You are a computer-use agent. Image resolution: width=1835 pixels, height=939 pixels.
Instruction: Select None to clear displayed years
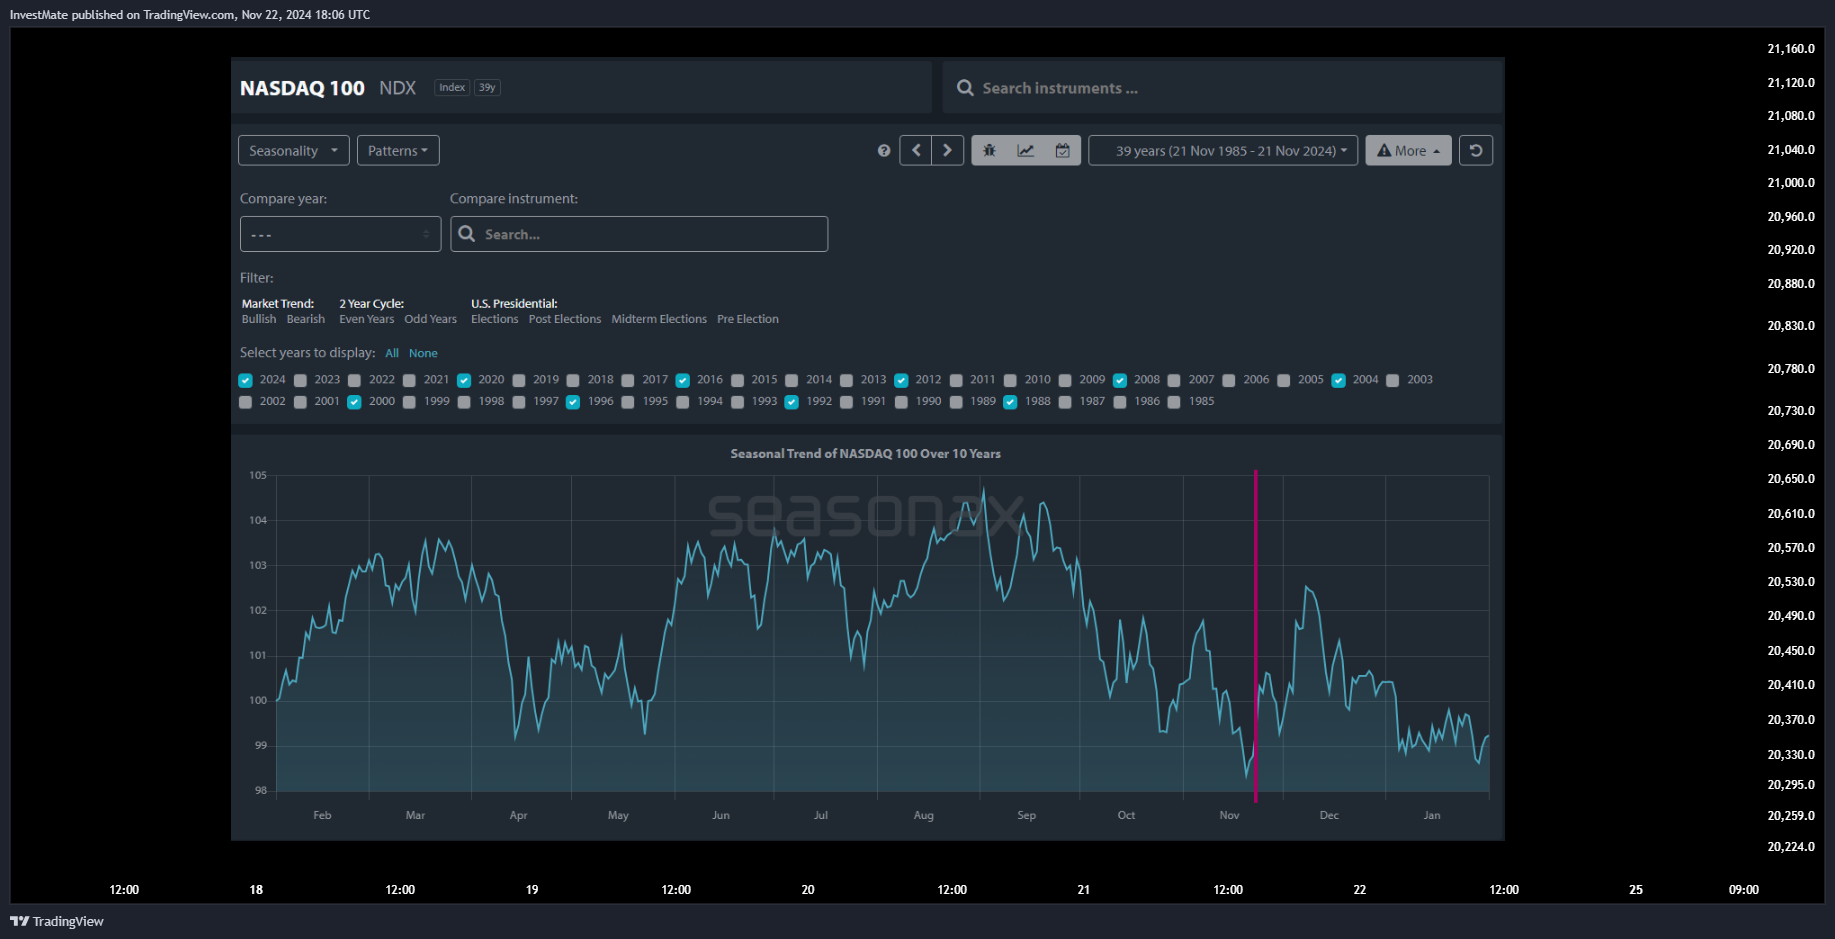(x=423, y=353)
